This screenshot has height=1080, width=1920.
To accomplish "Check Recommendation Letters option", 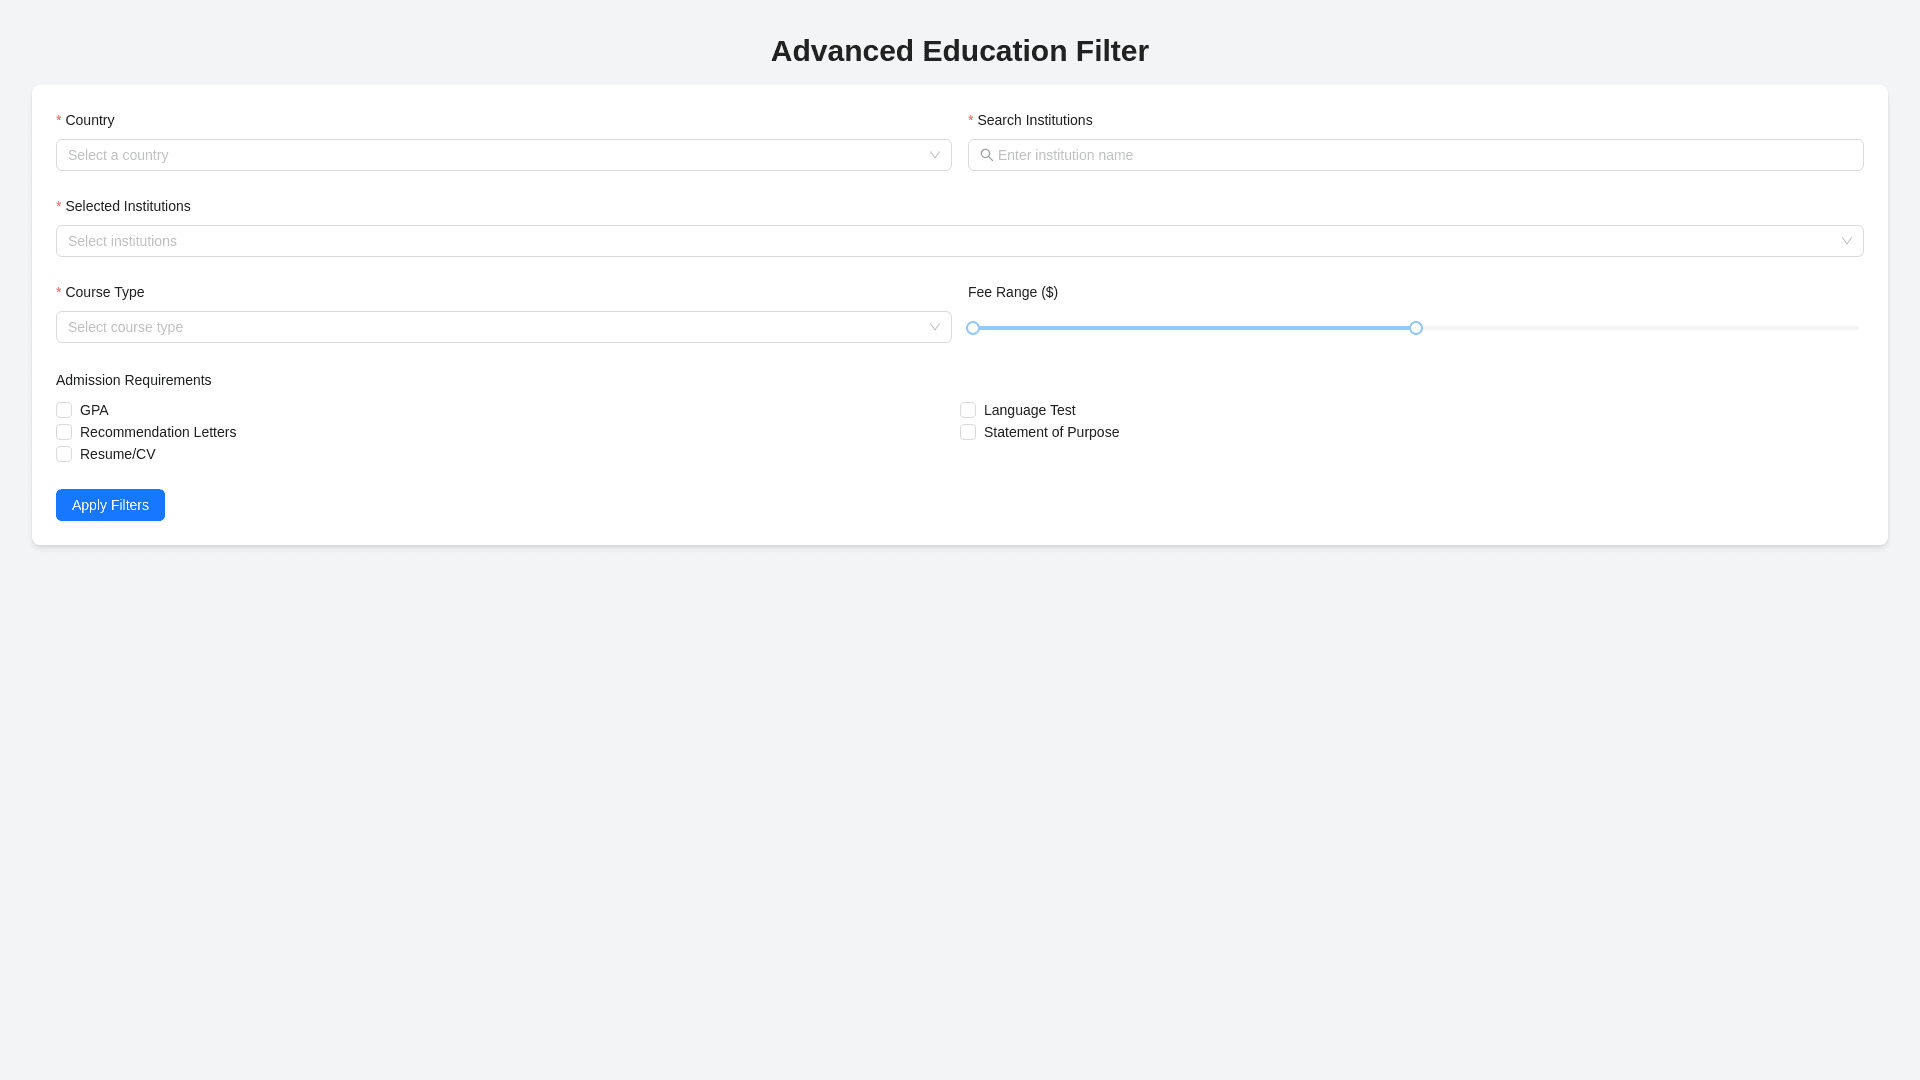I will click(x=64, y=432).
